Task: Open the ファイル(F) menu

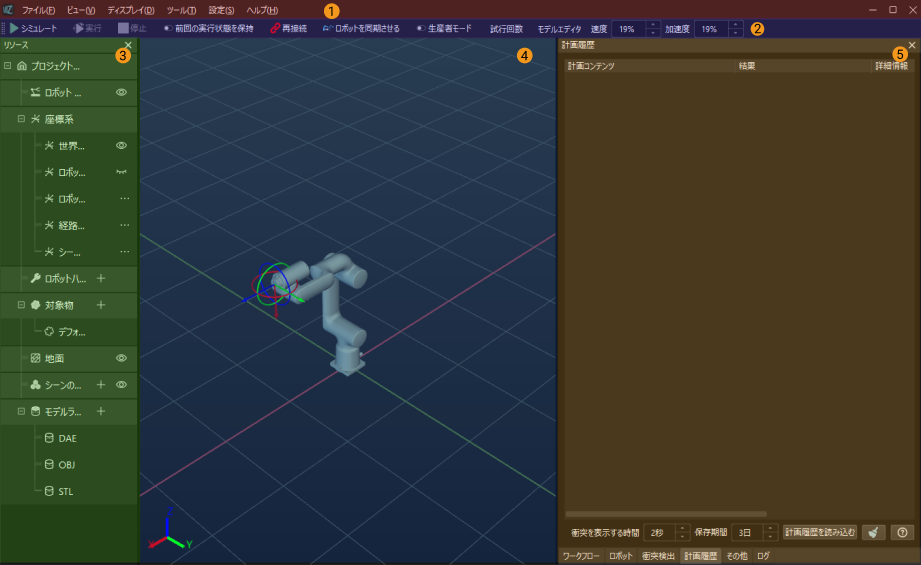Action: pyautogui.click(x=39, y=10)
